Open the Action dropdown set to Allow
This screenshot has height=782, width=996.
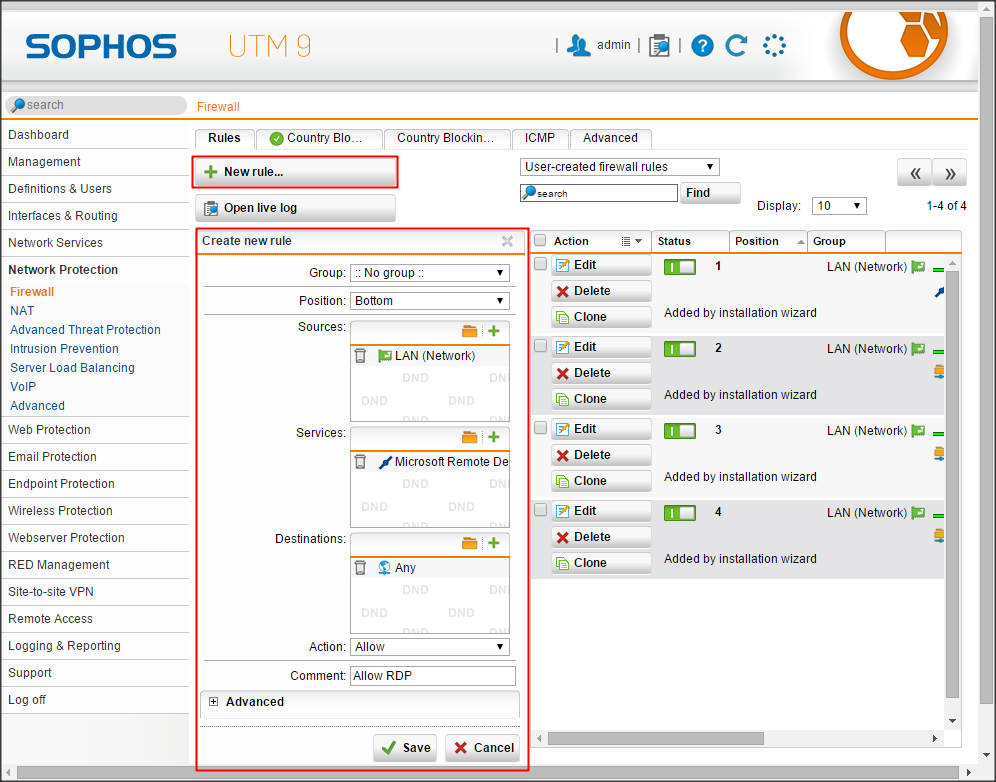tap(430, 647)
